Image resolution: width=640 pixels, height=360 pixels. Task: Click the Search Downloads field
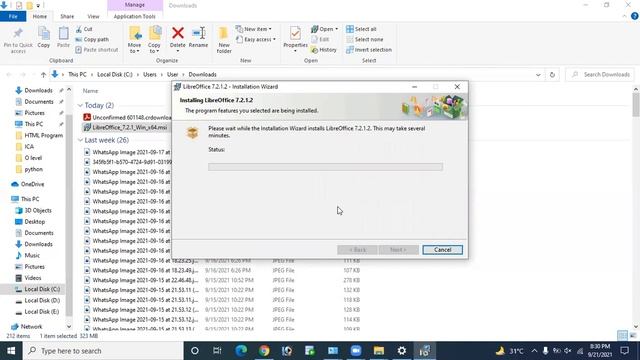[600, 75]
